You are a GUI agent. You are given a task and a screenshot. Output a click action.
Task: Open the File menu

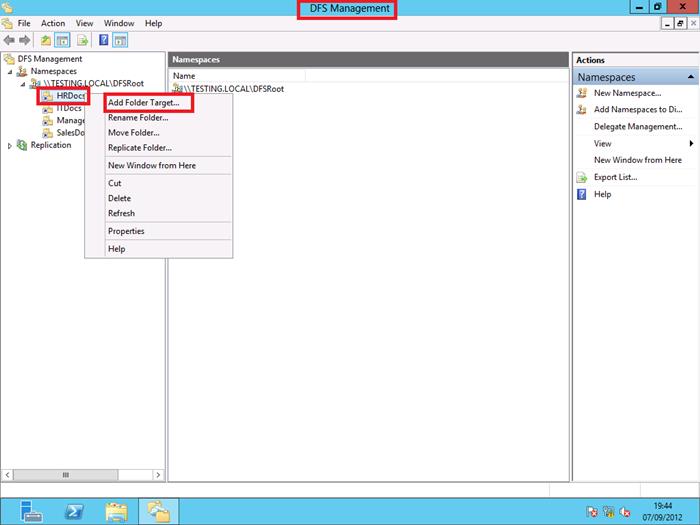point(24,23)
